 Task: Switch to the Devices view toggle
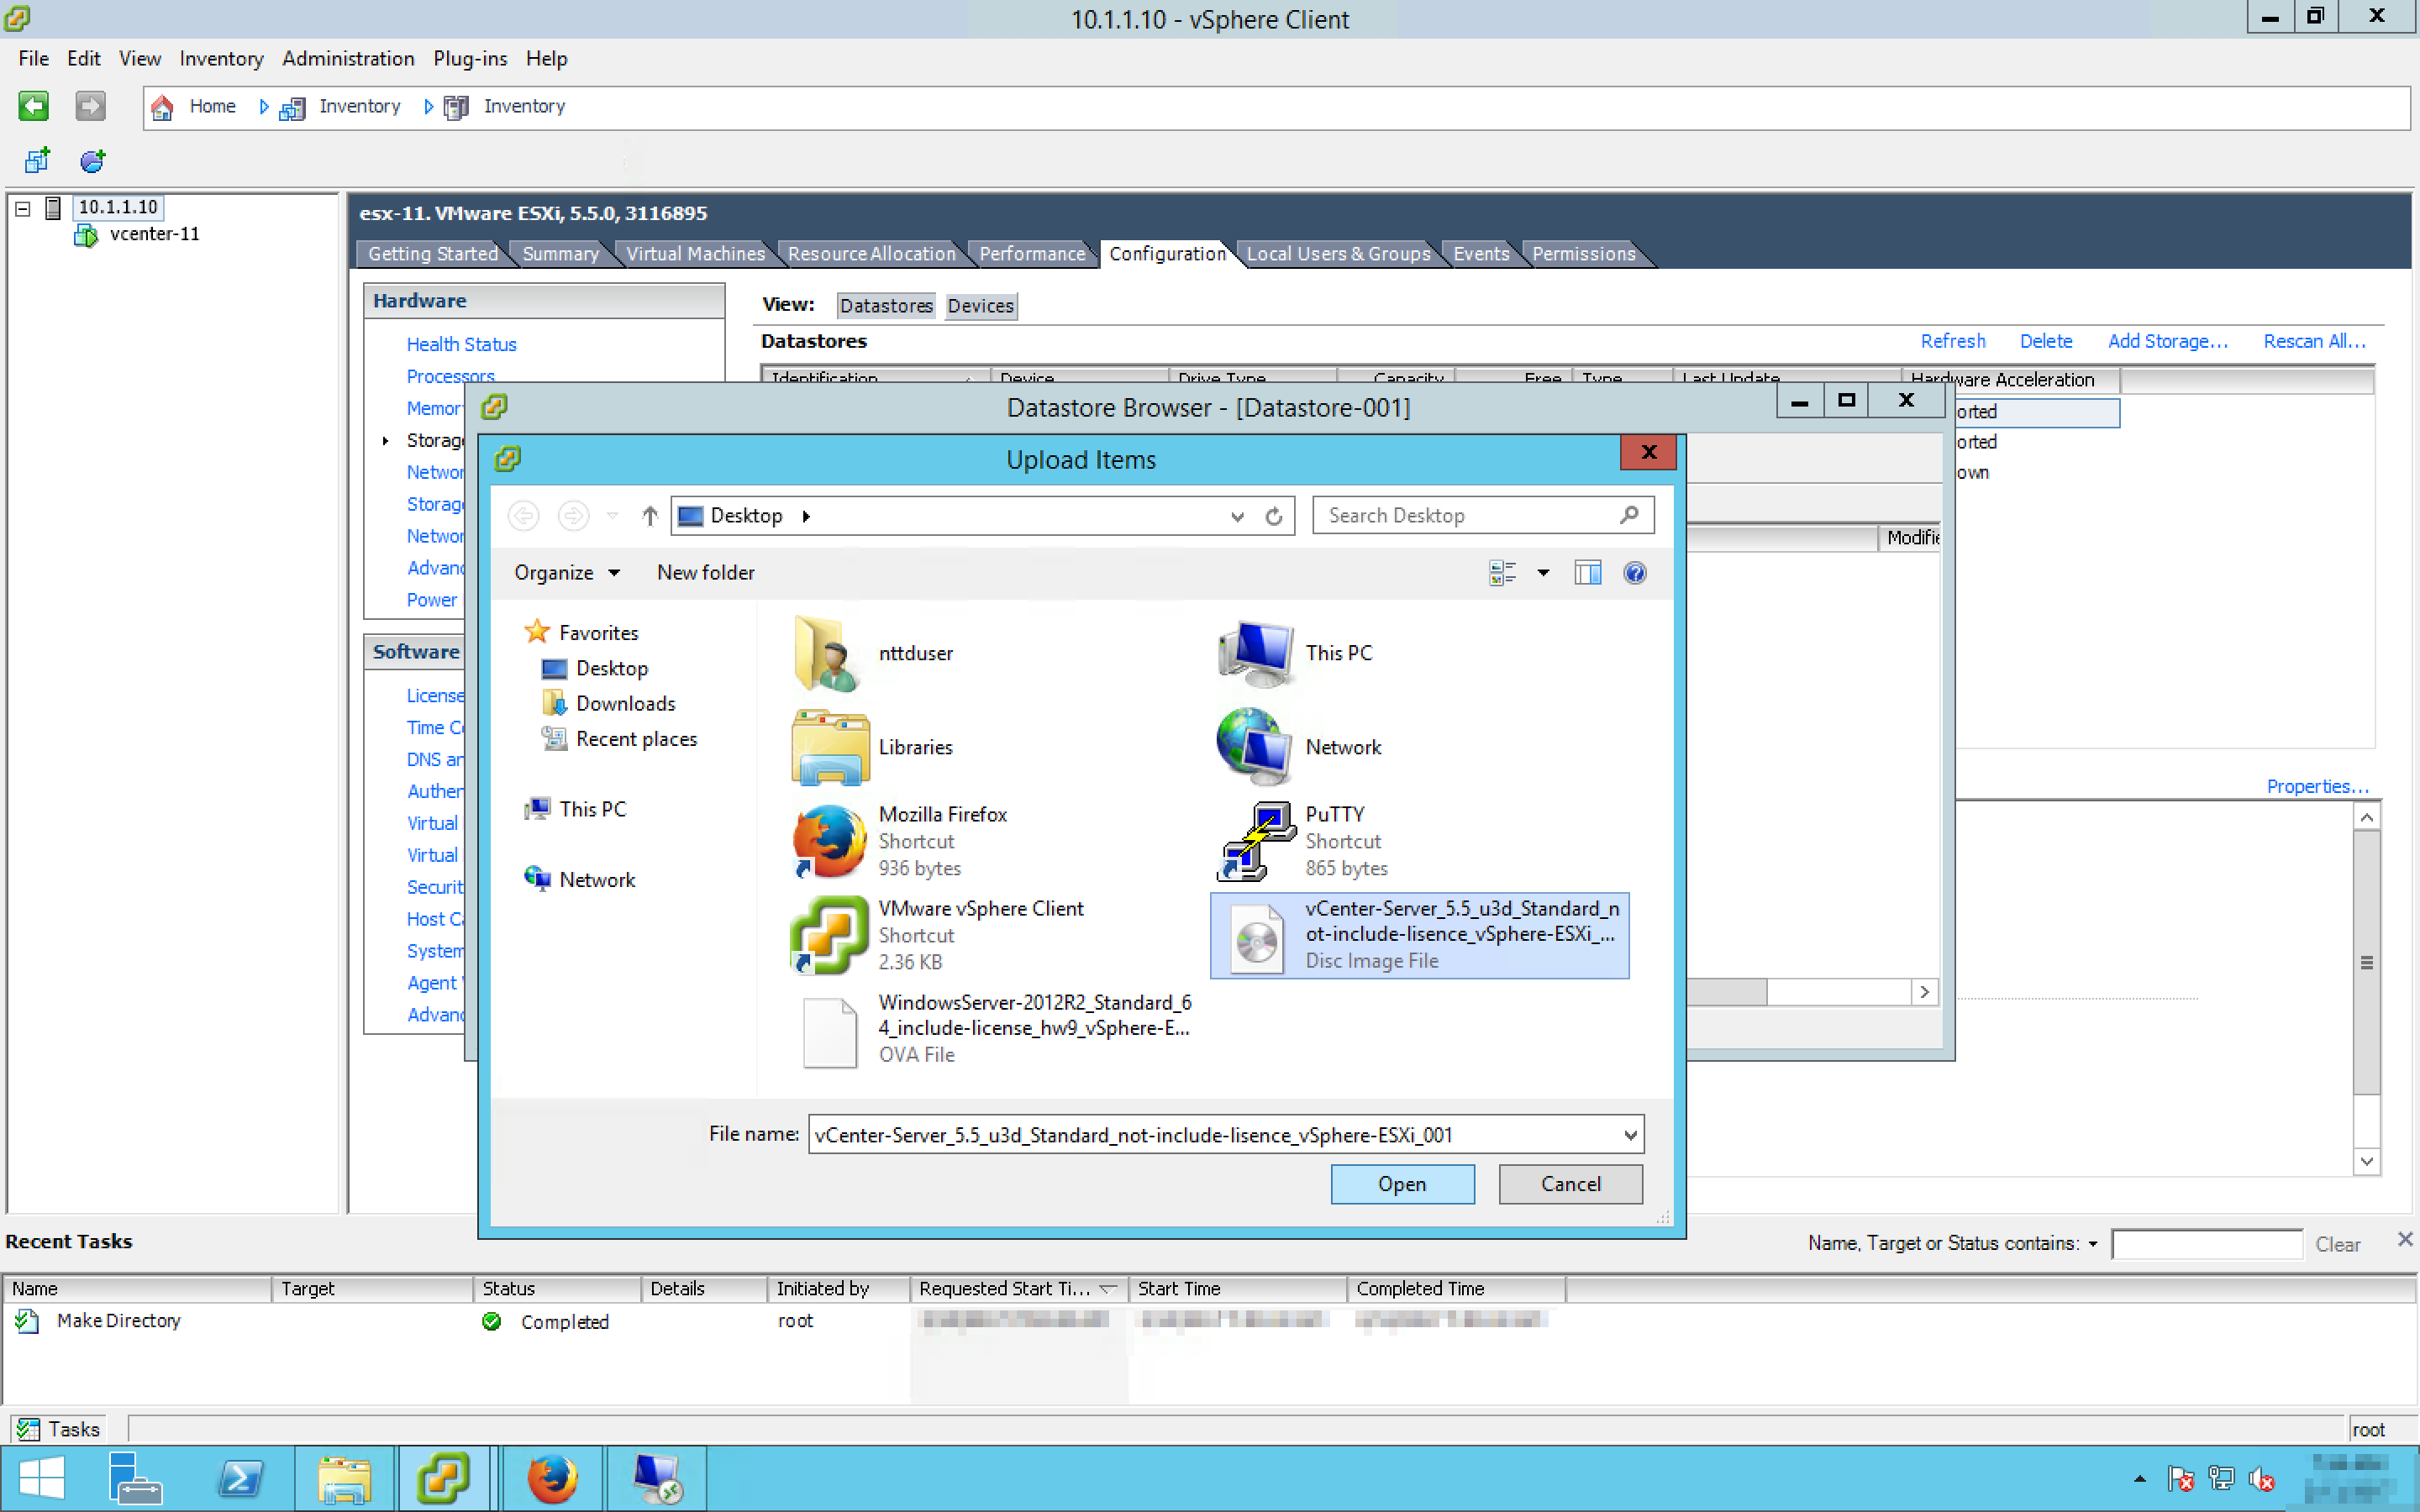click(x=980, y=306)
